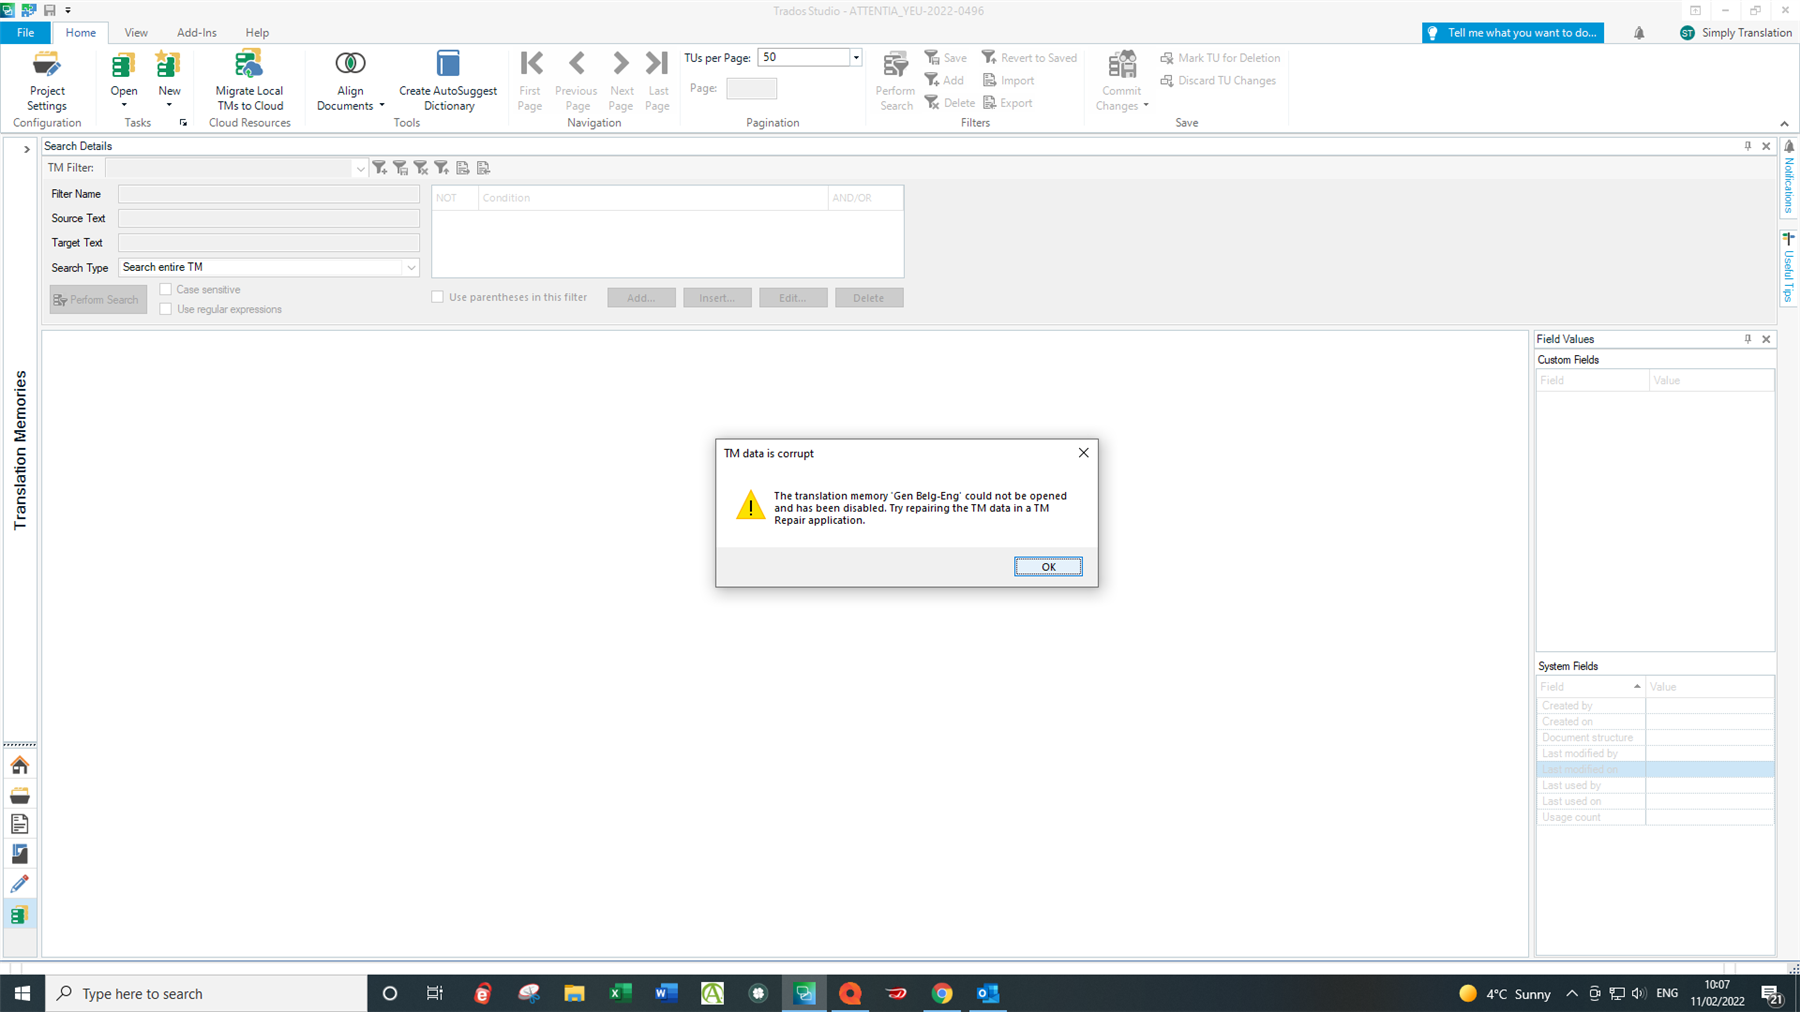Click Import filter in the ribbon

(x=1008, y=80)
